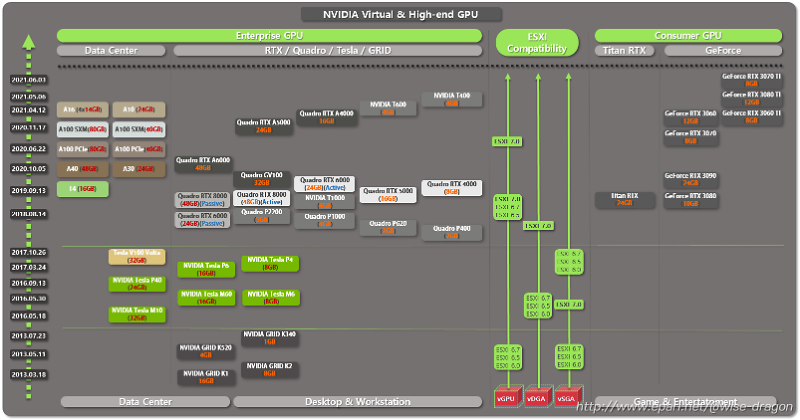
Task: Select the Quadro P400 box
Action: [452, 232]
